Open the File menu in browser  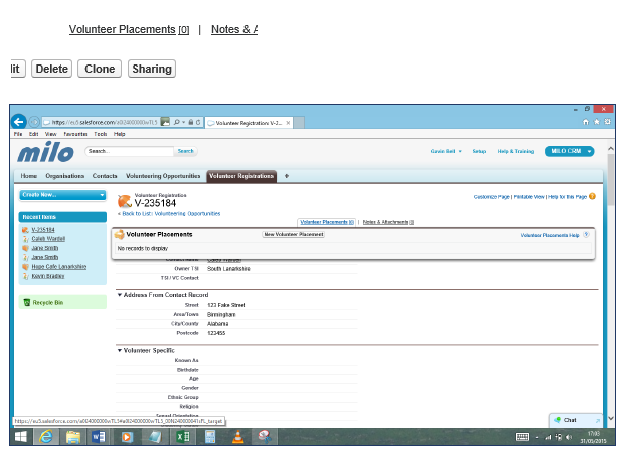tap(18, 134)
